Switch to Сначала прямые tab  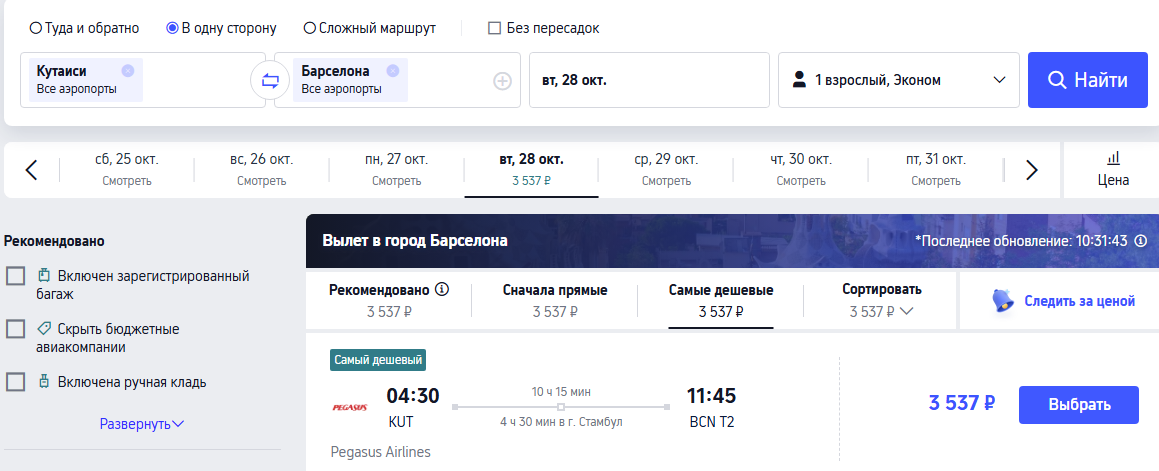(554, 300)
